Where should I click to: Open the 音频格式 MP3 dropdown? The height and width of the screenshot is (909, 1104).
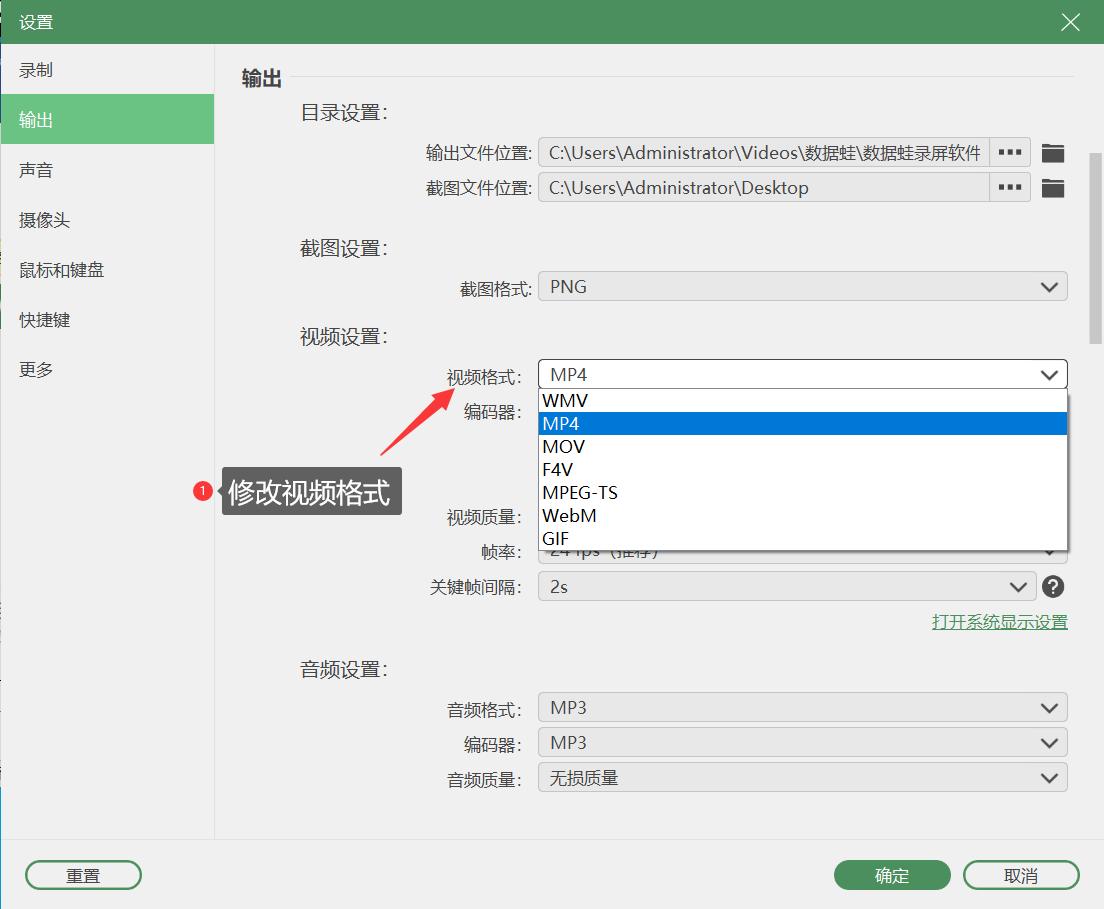800,707
